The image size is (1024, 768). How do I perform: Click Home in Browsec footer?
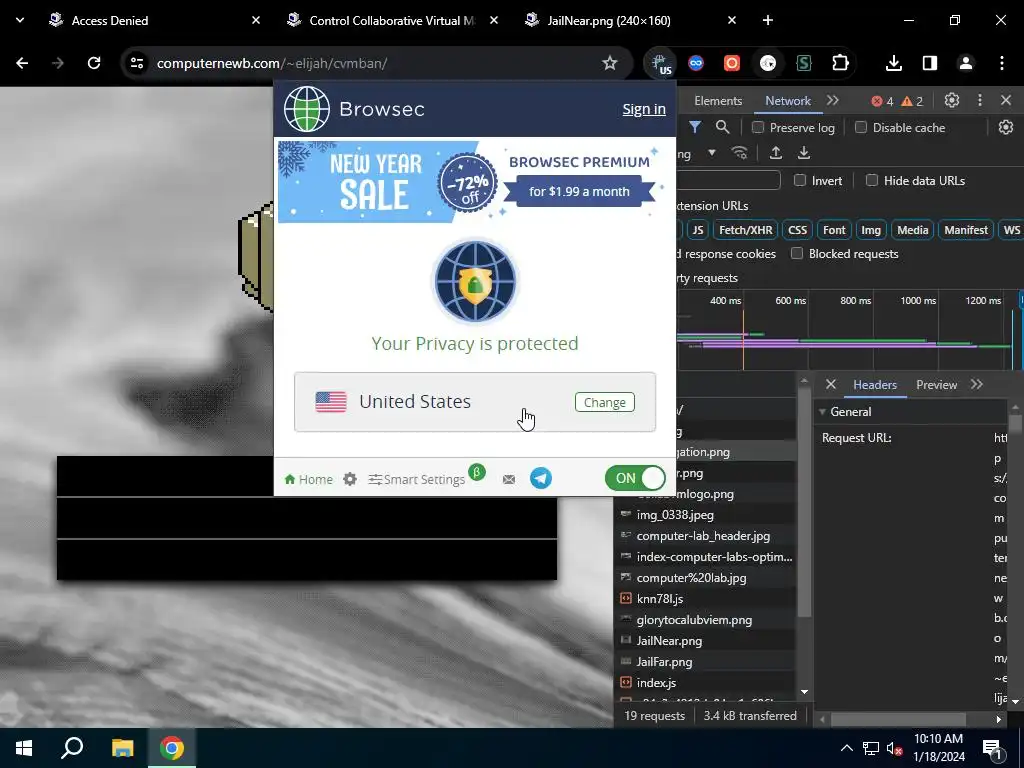[x=308, y=479]
